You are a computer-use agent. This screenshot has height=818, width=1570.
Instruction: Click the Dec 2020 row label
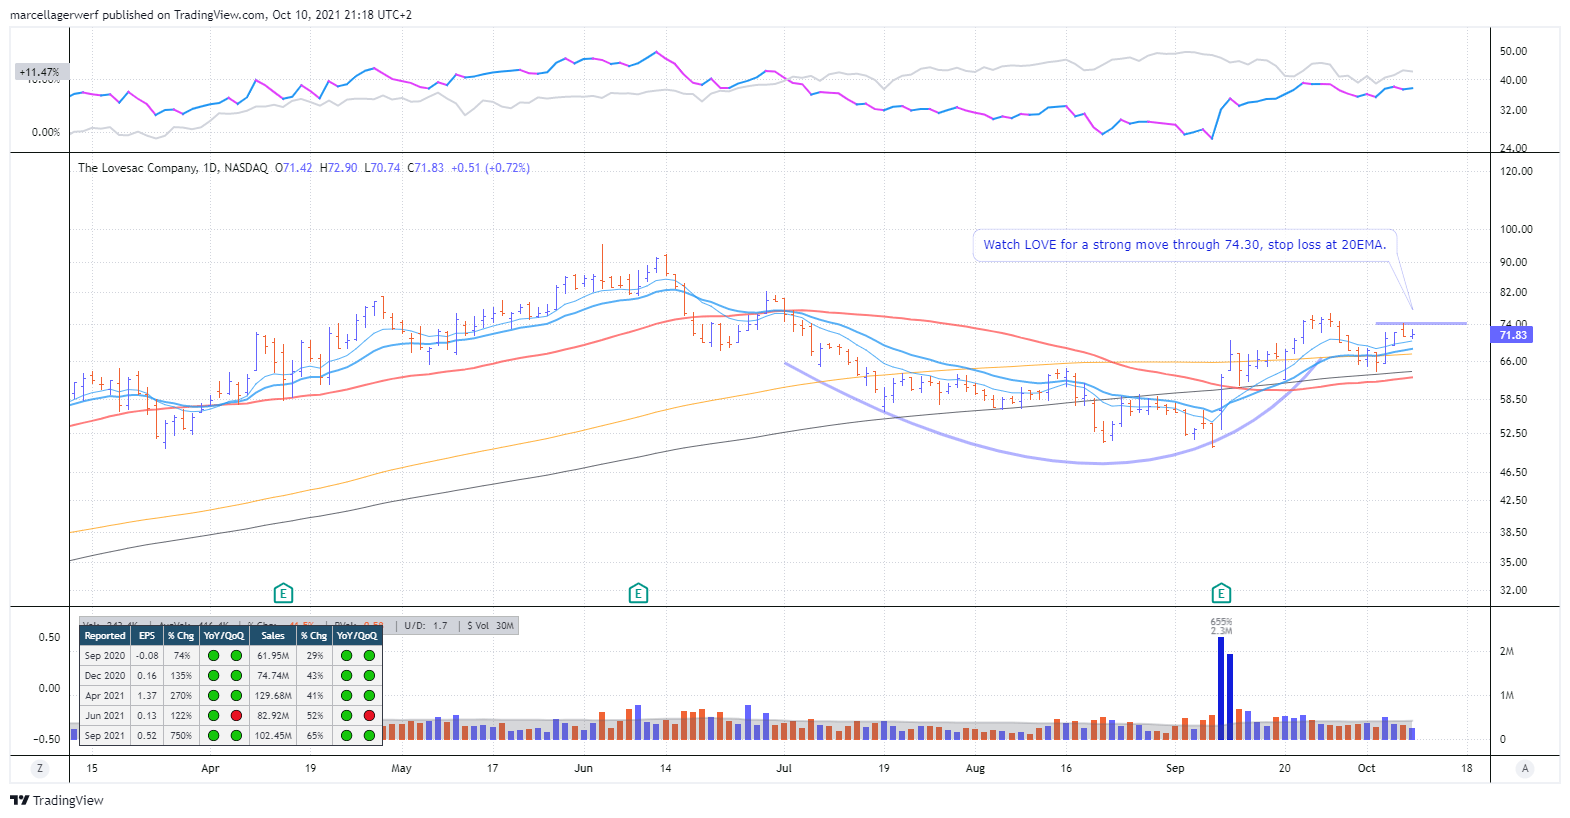[x=105, y=676]
